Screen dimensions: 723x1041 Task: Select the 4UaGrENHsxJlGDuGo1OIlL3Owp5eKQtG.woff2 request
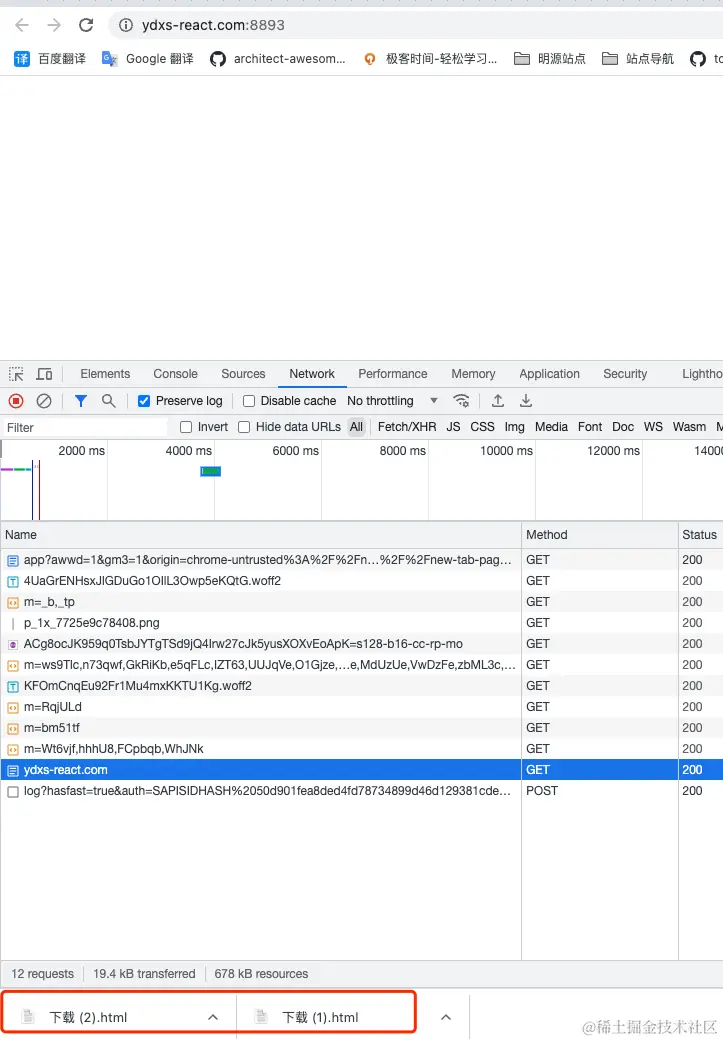click(x=361, y=581)
